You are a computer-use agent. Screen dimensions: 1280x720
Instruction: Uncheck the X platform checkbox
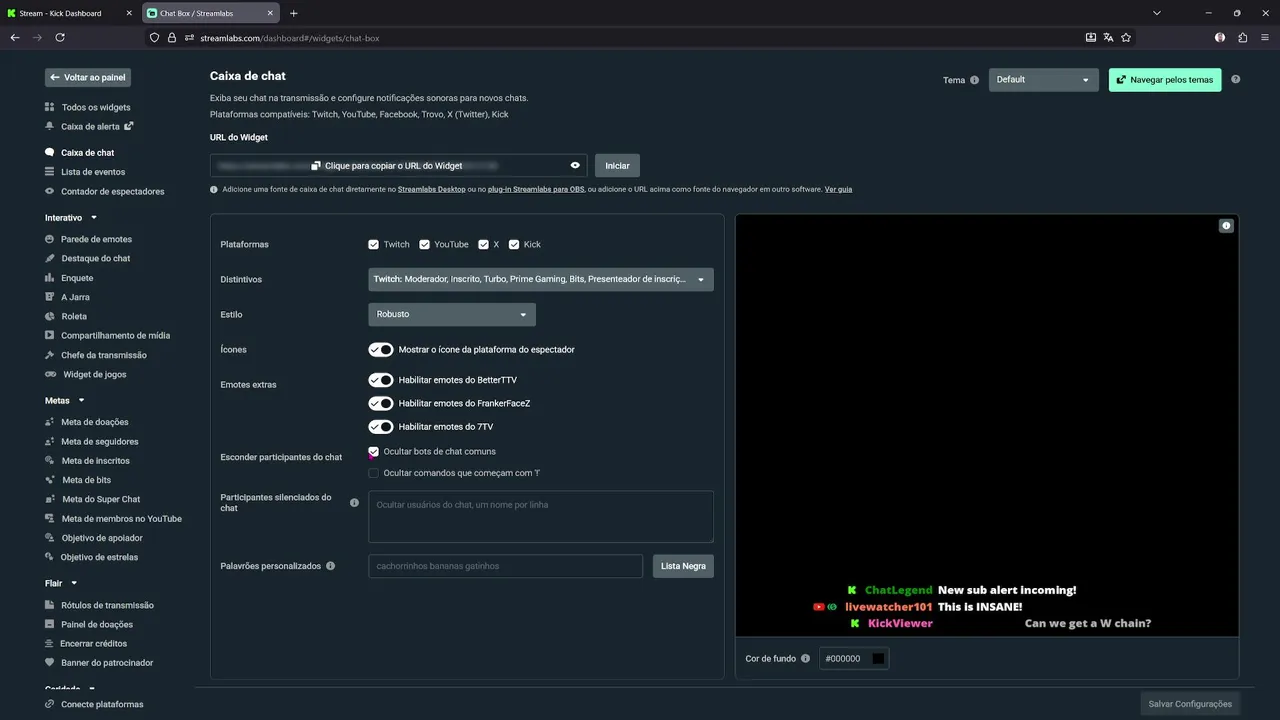tap(483, 244)
